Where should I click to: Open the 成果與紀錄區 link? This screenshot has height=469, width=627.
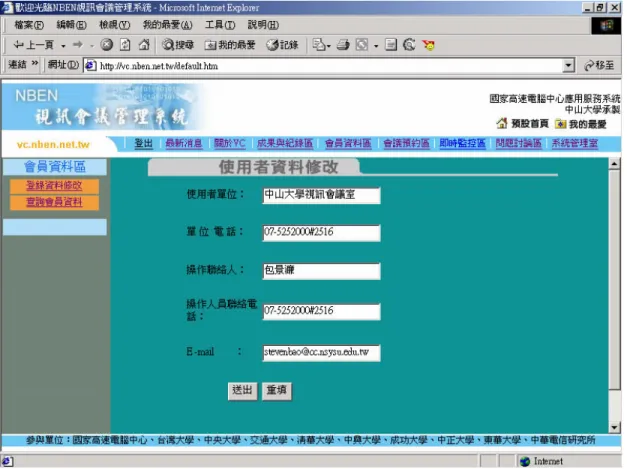285,143
